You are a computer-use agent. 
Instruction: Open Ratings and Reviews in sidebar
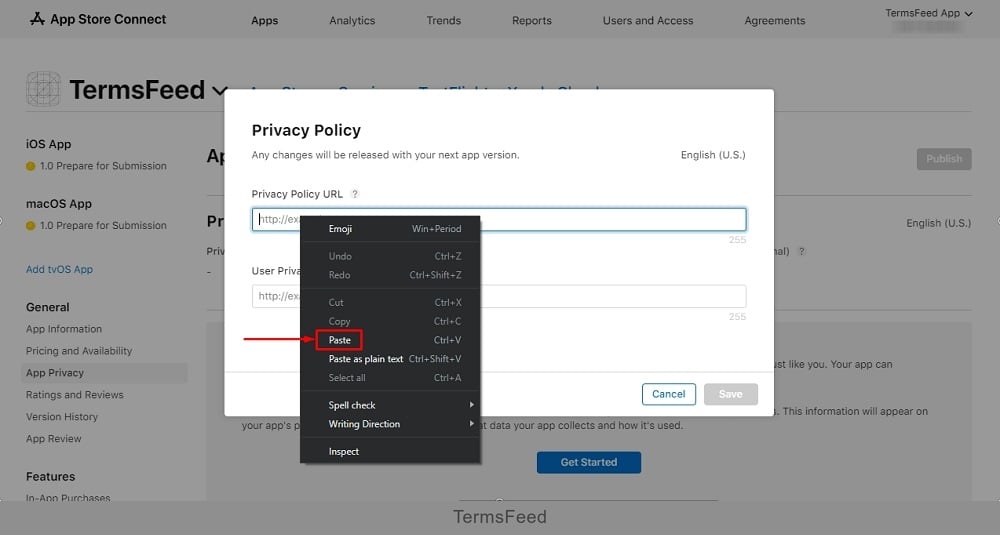pyautogui.click(x=75, y=395)
